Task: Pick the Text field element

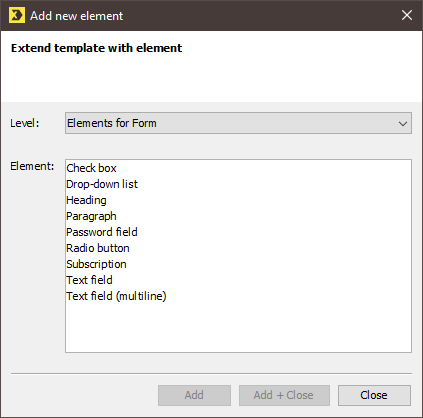Action: click(89, 280)
